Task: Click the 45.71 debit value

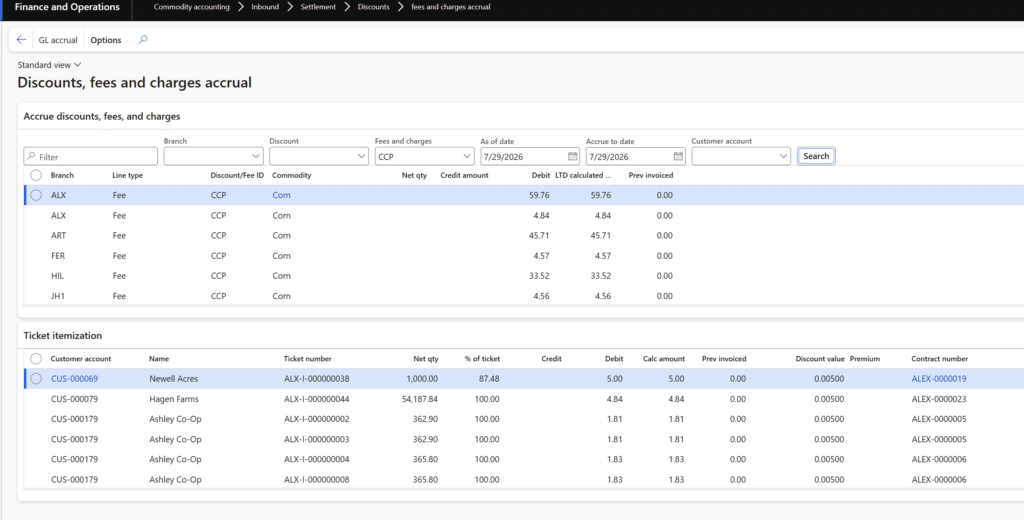Action: [539, 235]
